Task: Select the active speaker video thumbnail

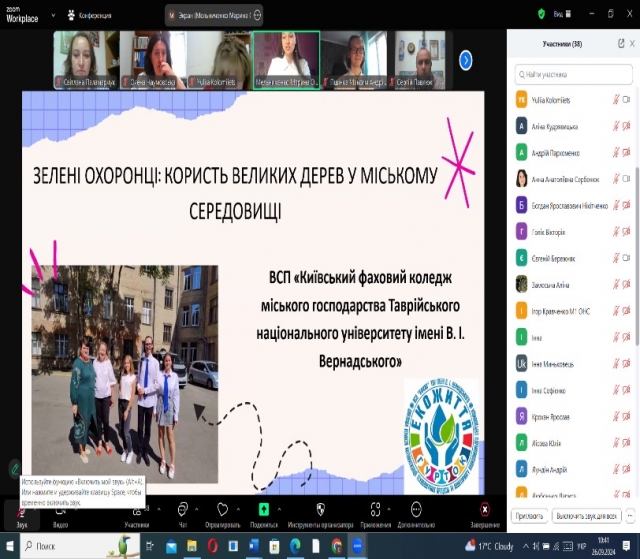Action: pos(286,59)
